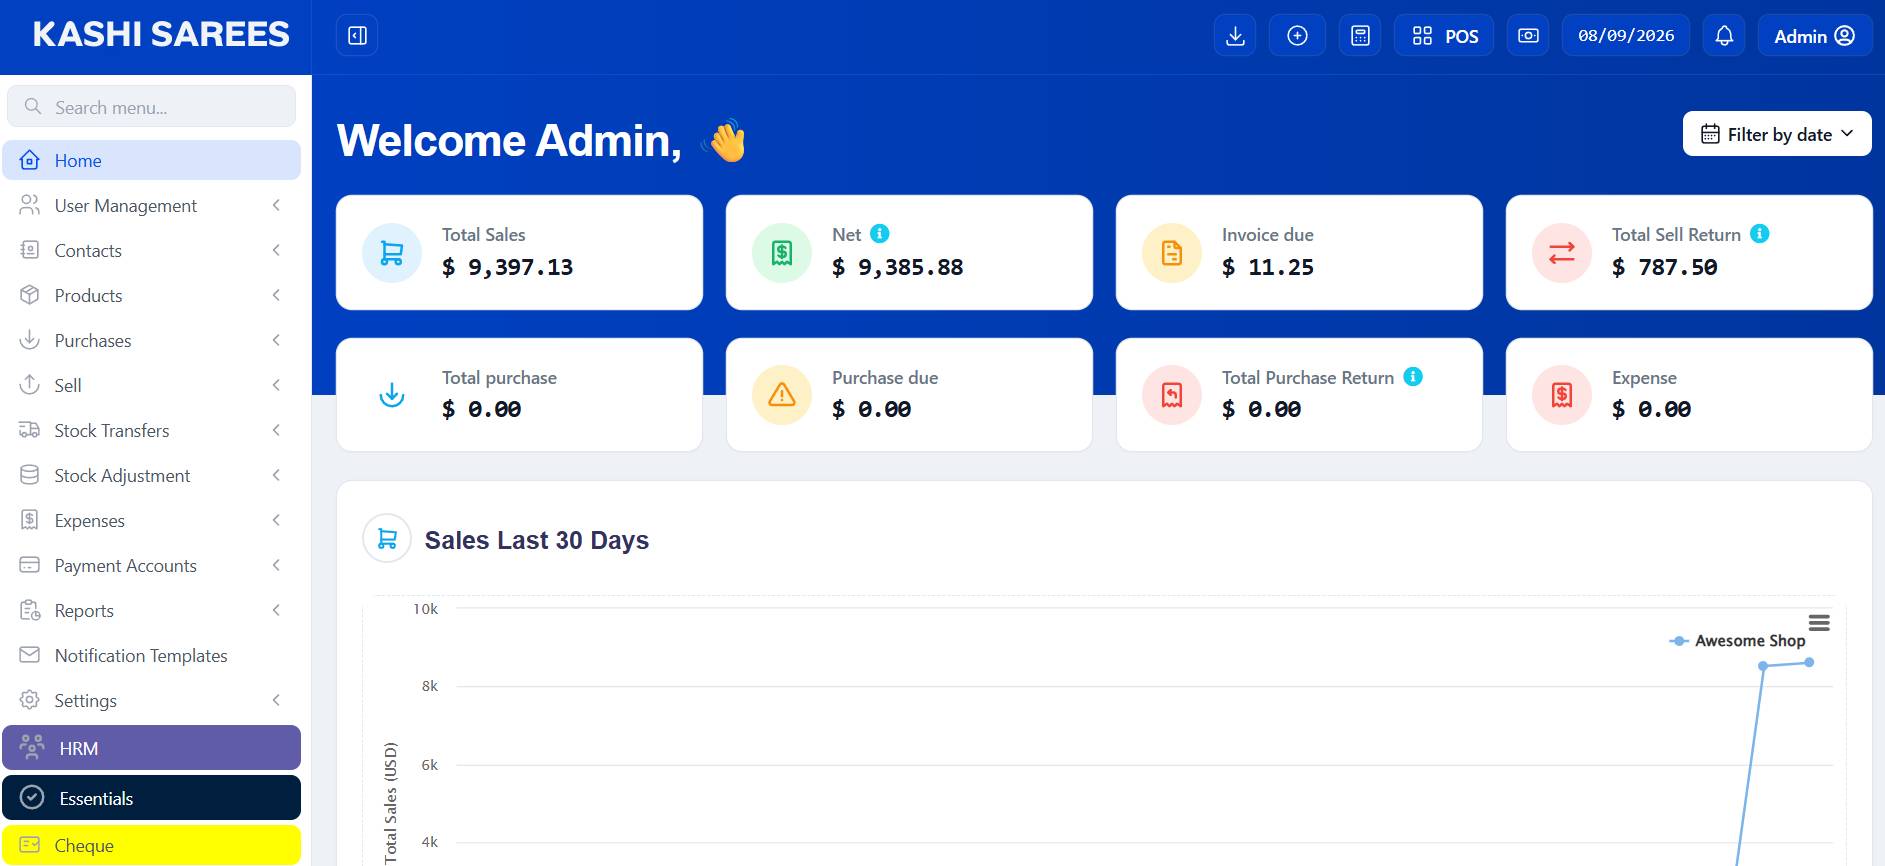
Task: Open notifications bell
Action: coord(1724,36)
